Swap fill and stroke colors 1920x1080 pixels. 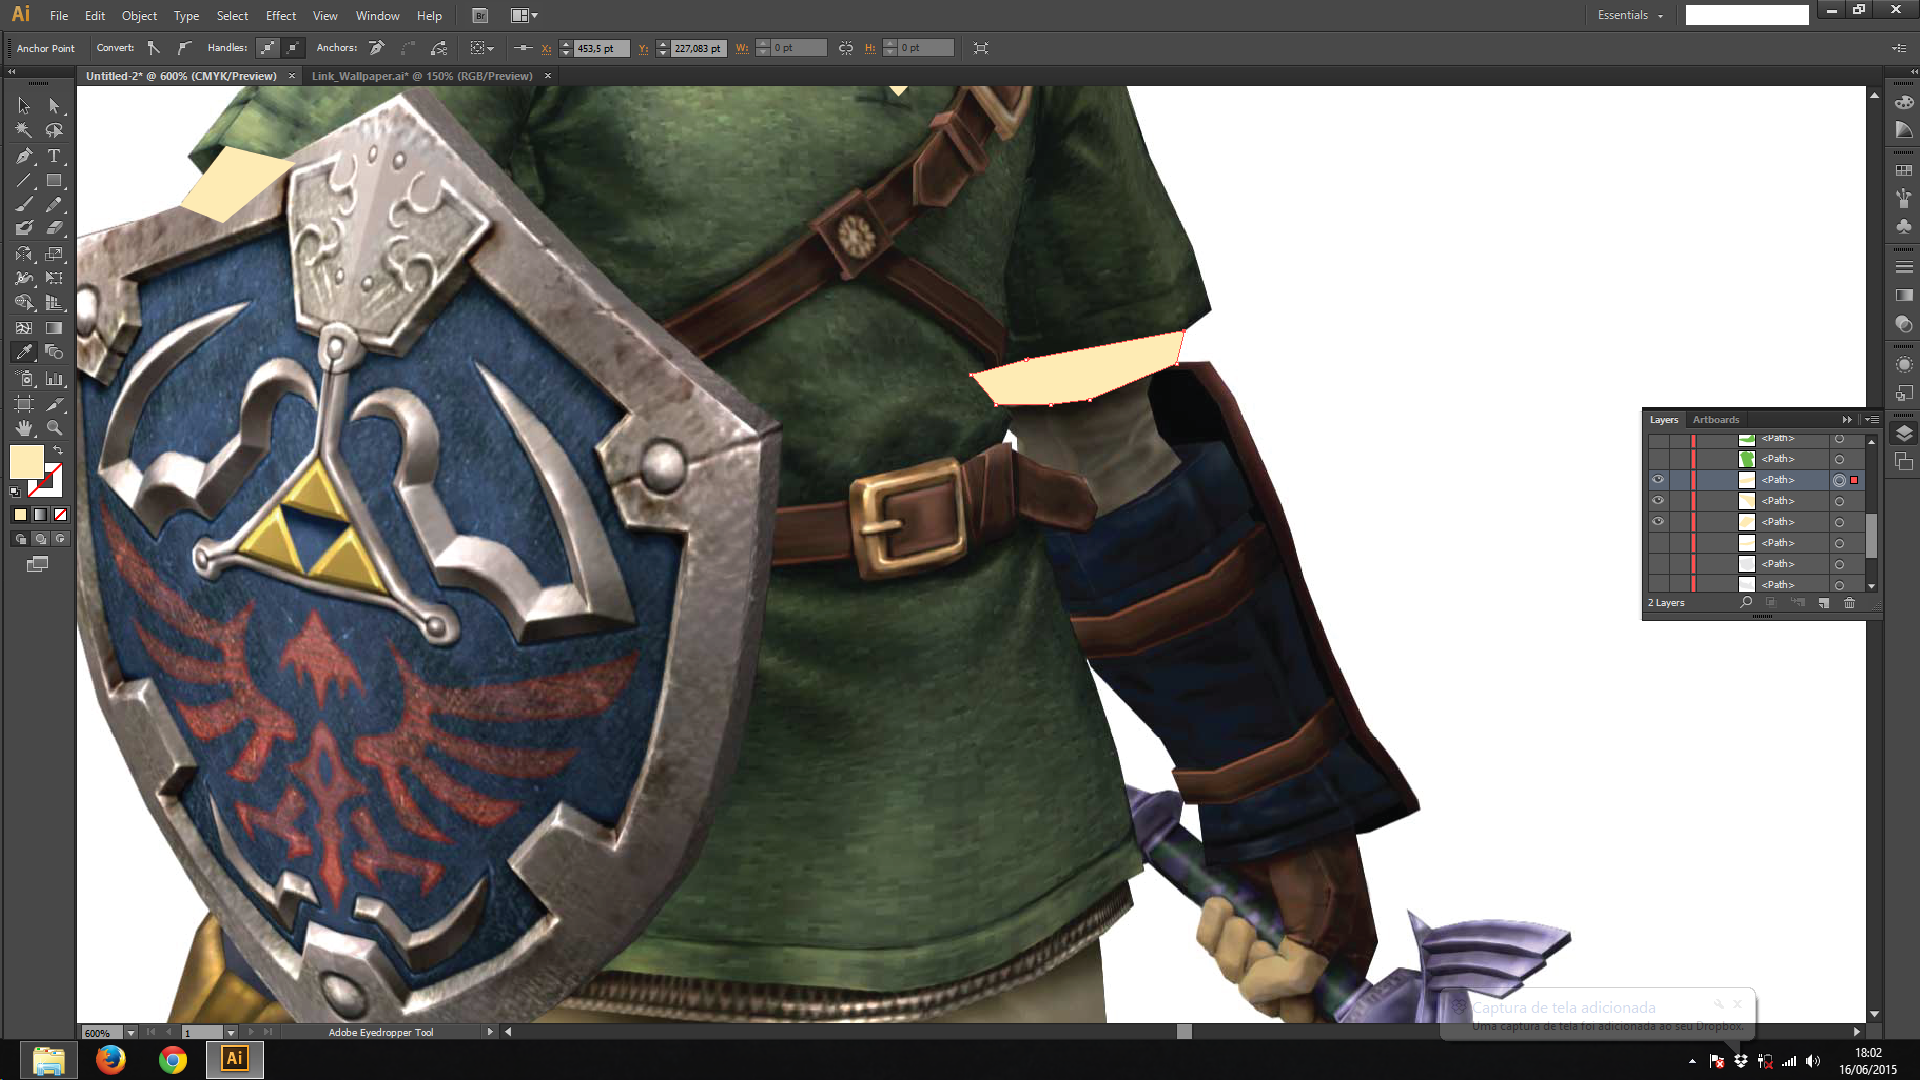pos(58,451)
